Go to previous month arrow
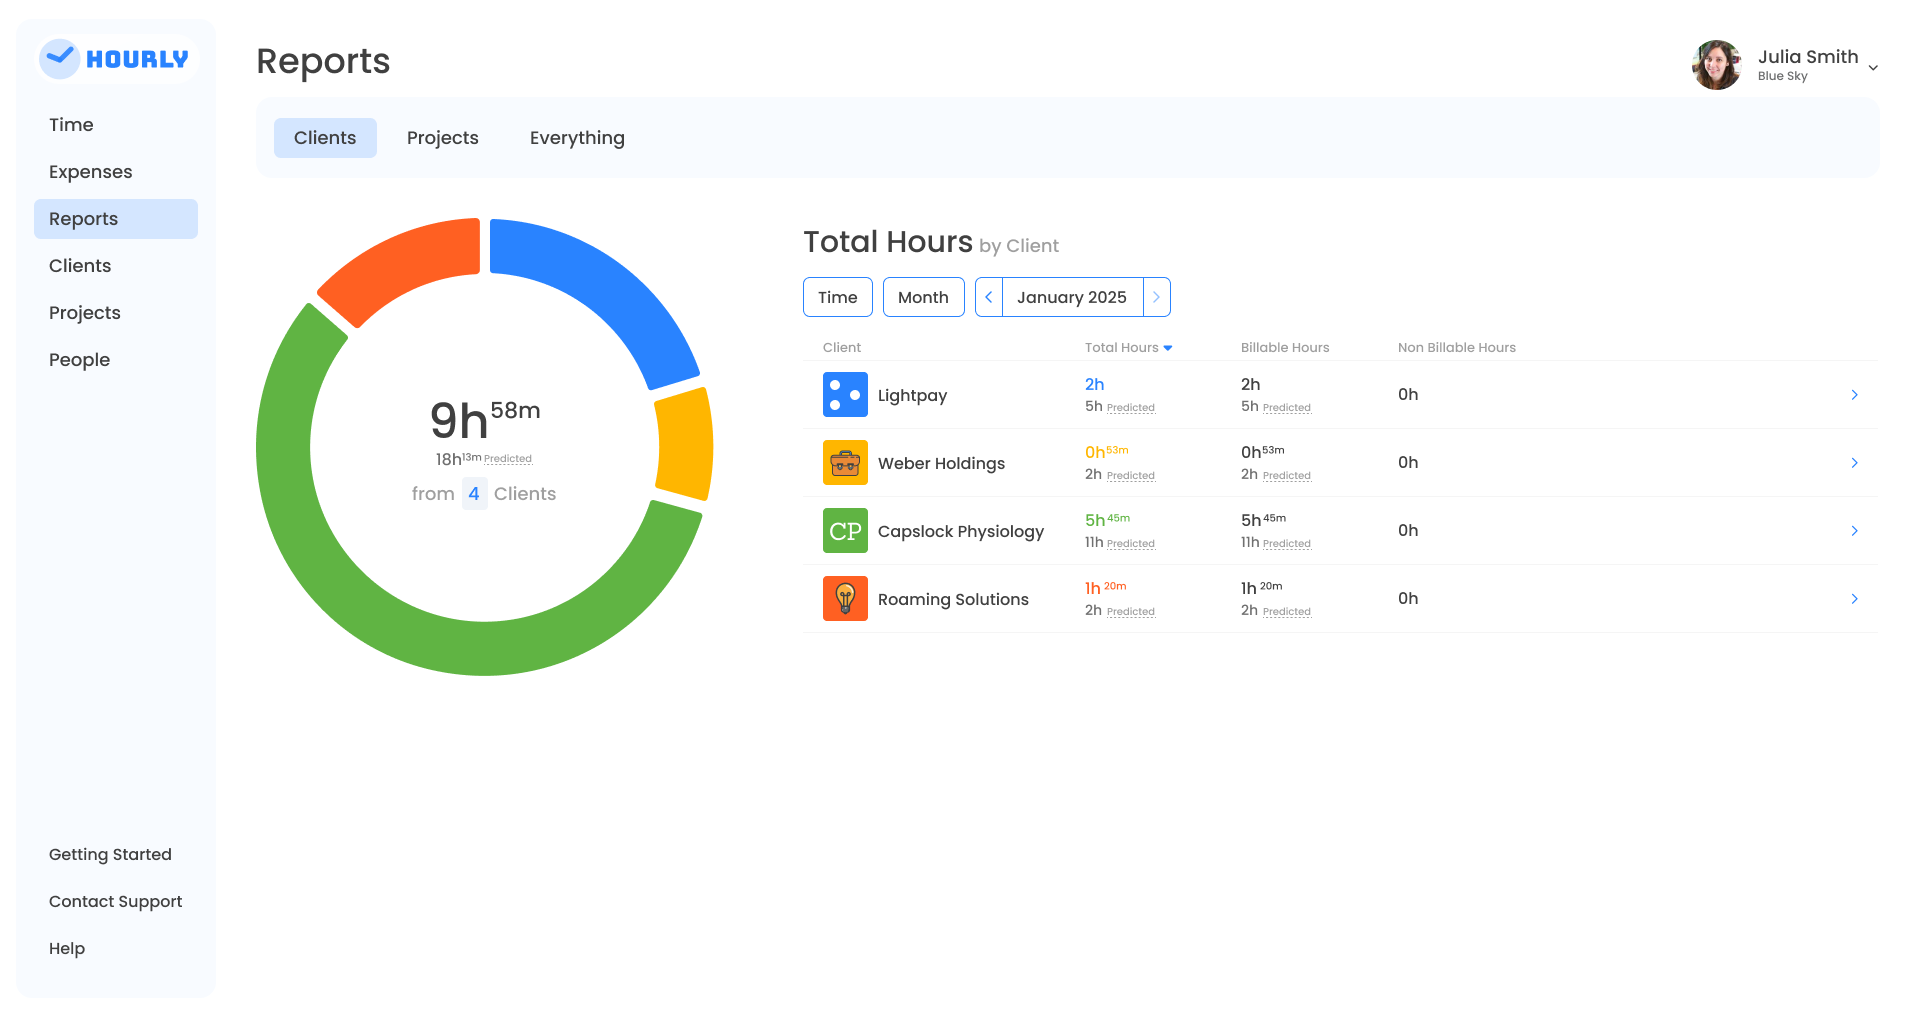The height and width of the screenshot is (1017, 1920). (989, 297)
